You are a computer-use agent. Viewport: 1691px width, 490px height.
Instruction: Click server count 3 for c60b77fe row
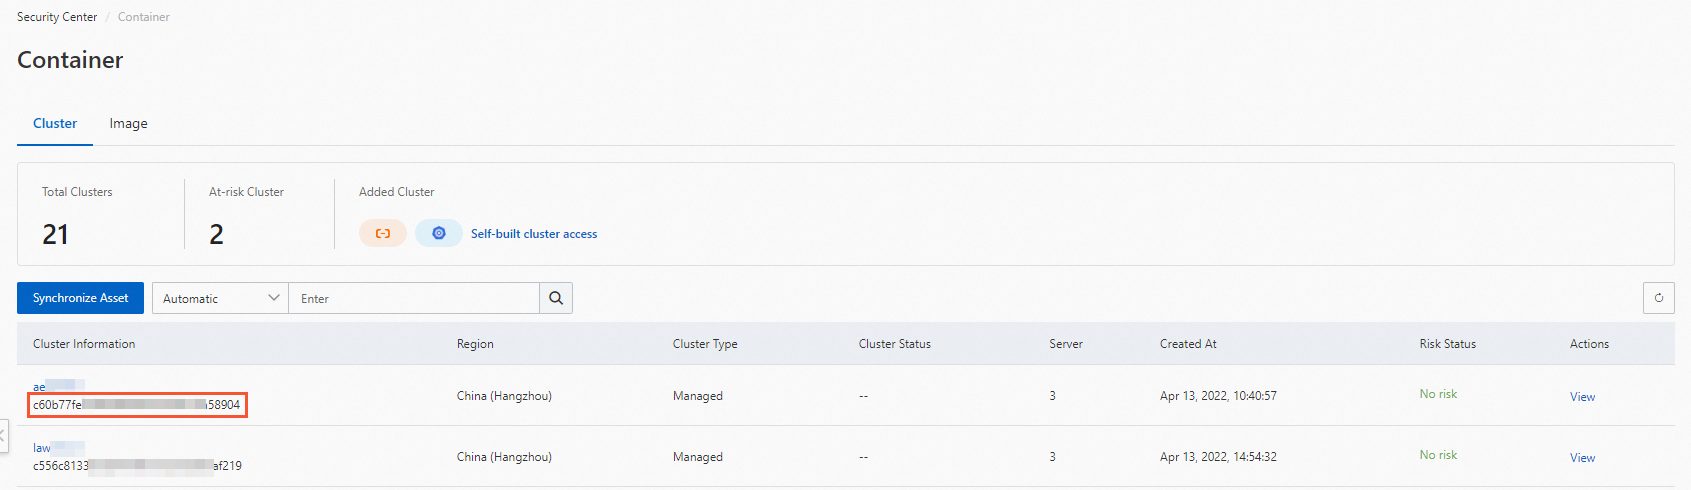point(1052,396)
